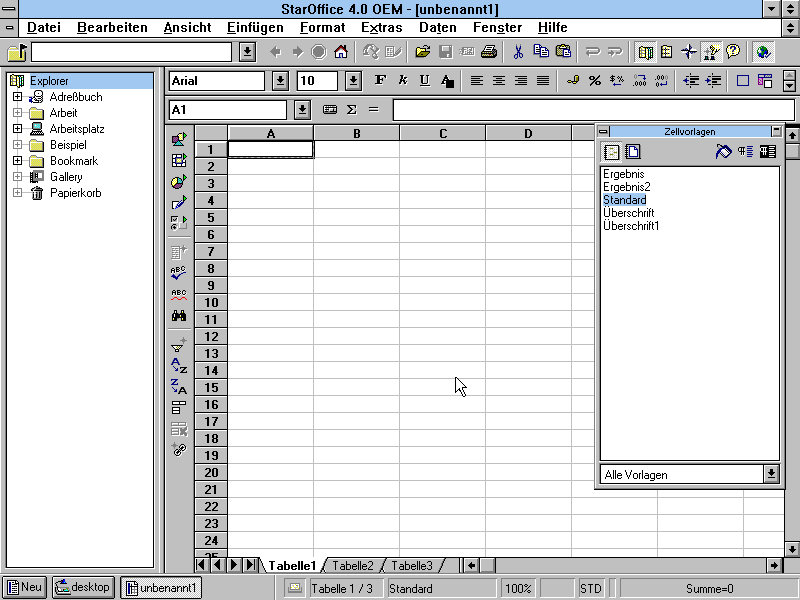This screenshot has height=600, width=800.
Task: Open the Alle Vorlagen dropdown
Action: 771,474
